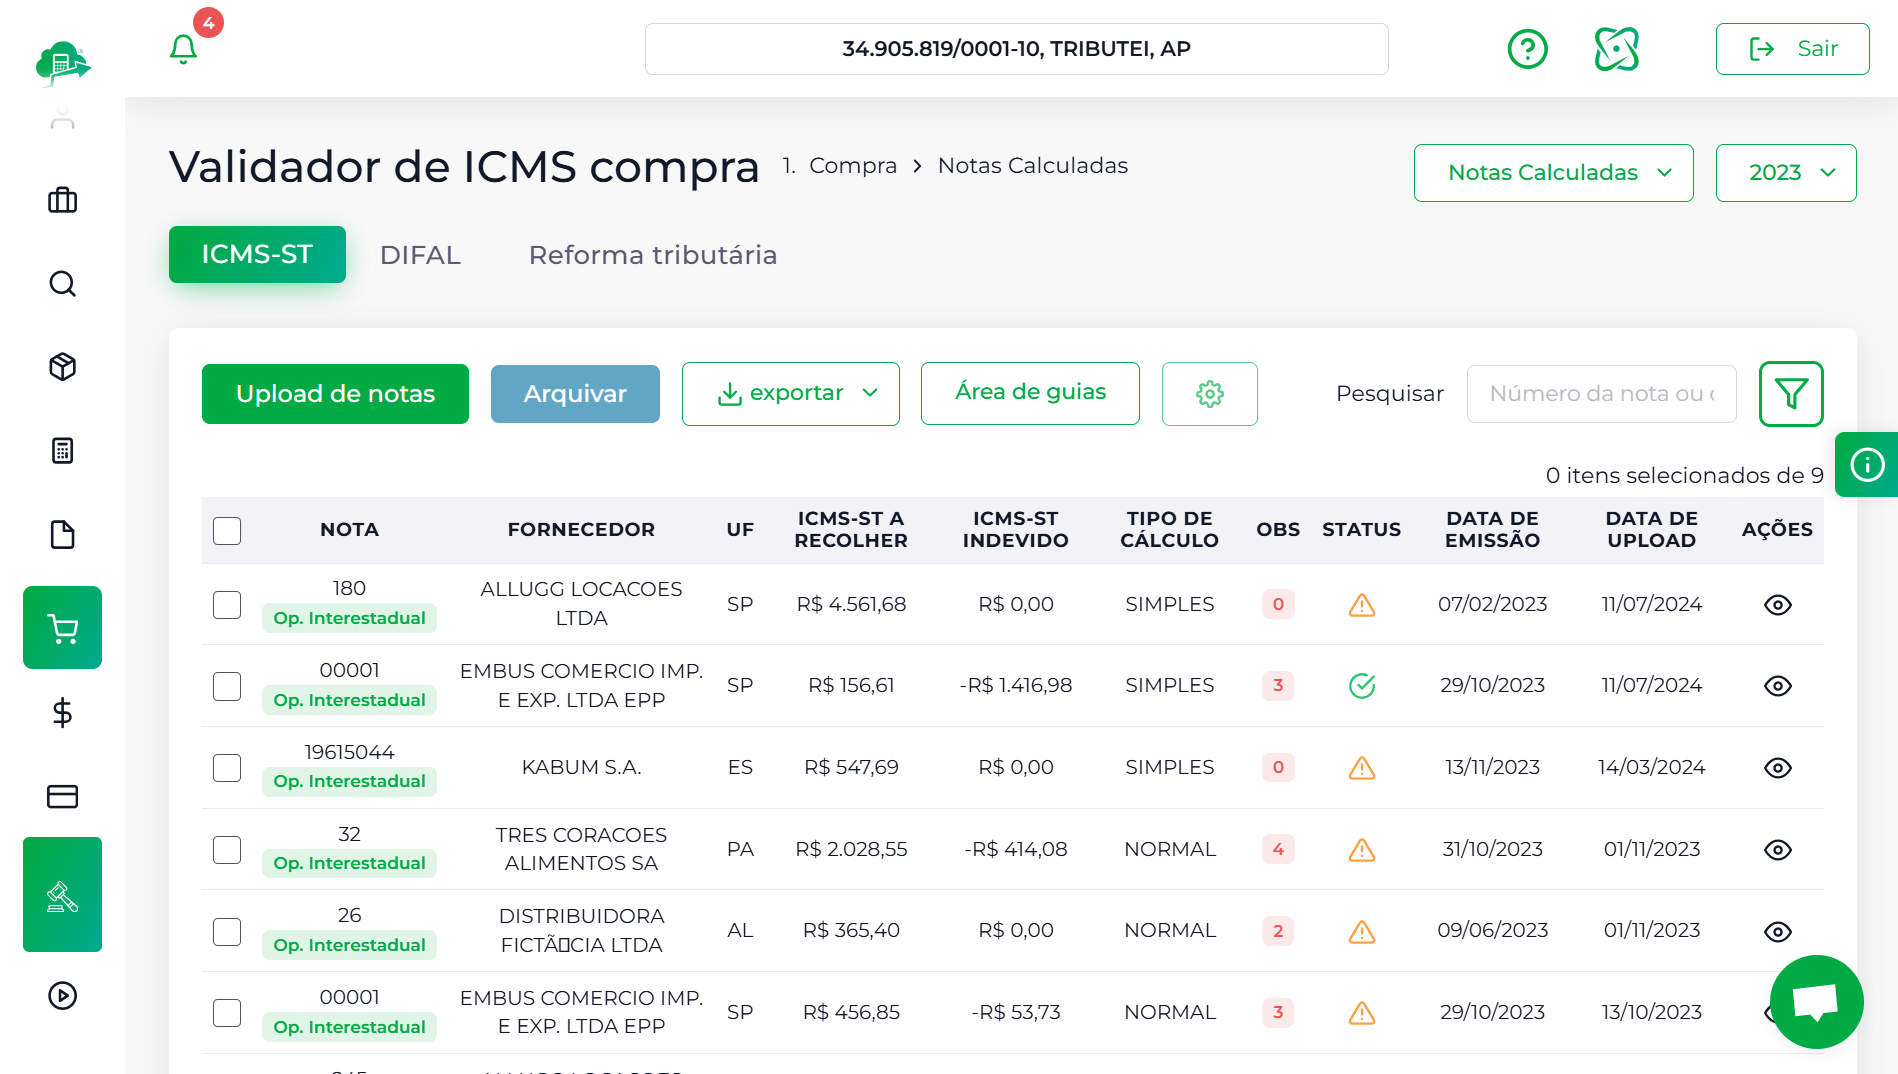
Task: Focus the Pesquisar note number field
Action: pyautogui.click(x=1600, y=394)
